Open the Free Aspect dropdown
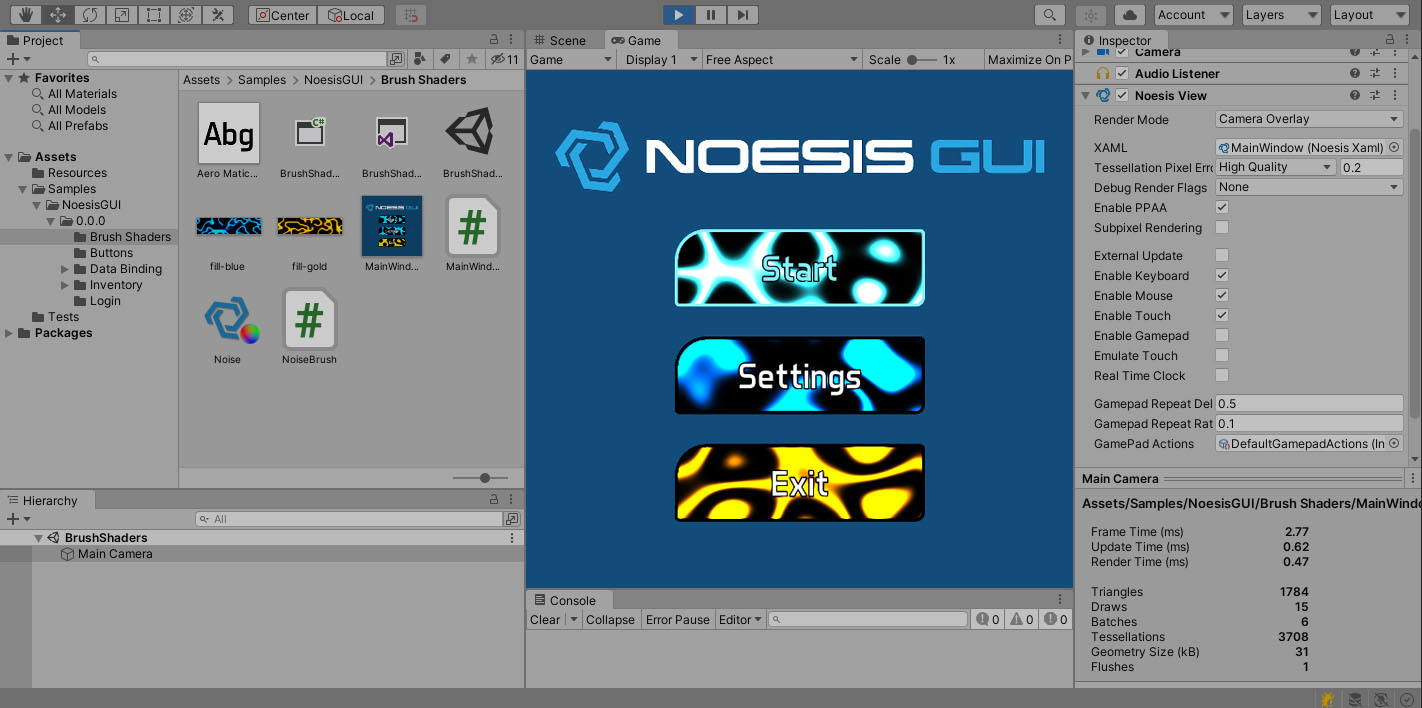Screen dimensions: 1422x708 pos(780,59)
